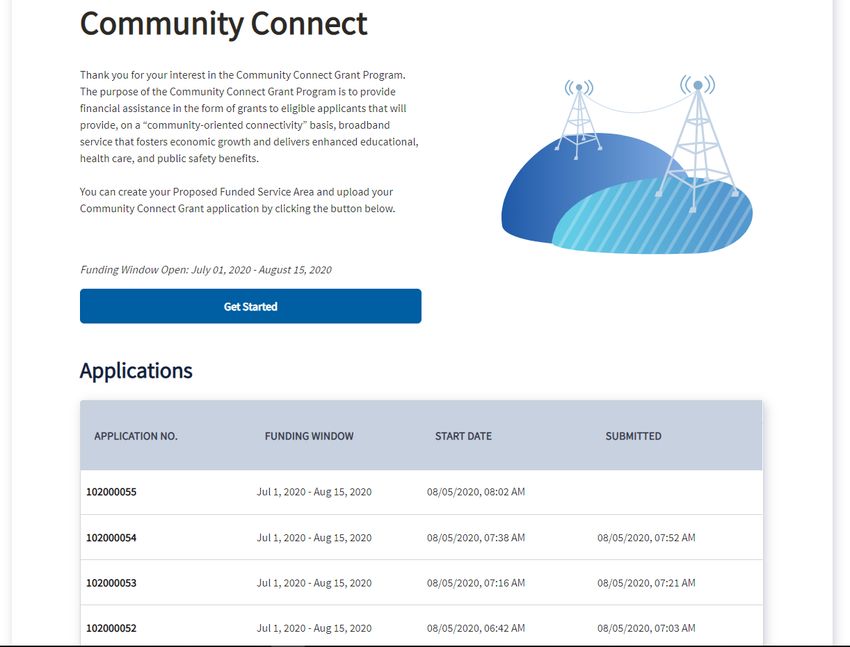Sort by START DATE column header
Viewport: 850px width, 647px height.
(x=463, y=436)
